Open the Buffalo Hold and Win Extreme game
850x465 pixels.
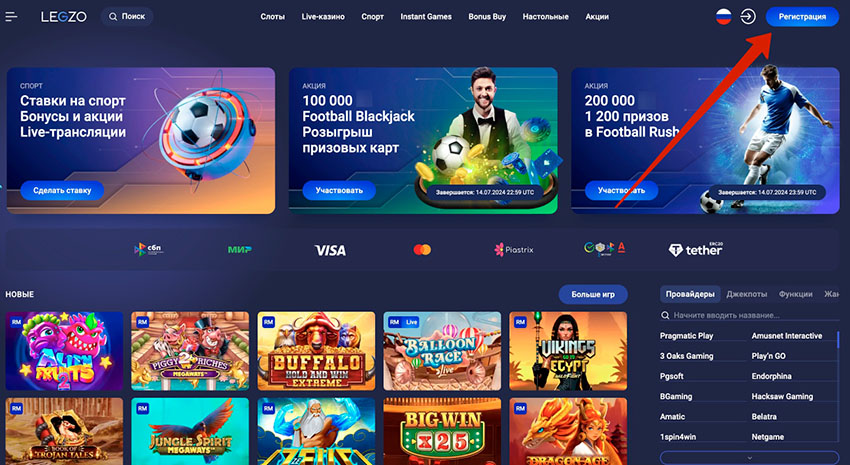(x=316, y=351)
